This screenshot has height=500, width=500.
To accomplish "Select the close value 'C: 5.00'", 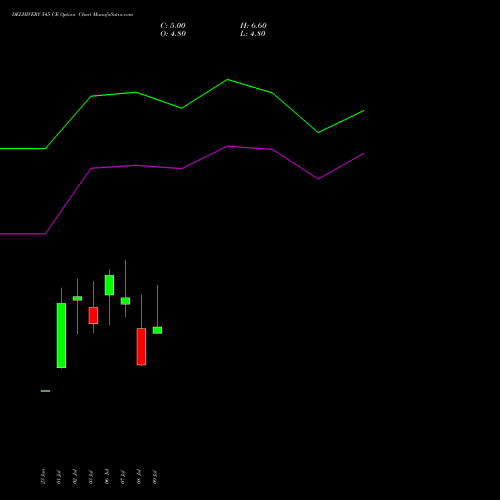I will tap(173, 26).
